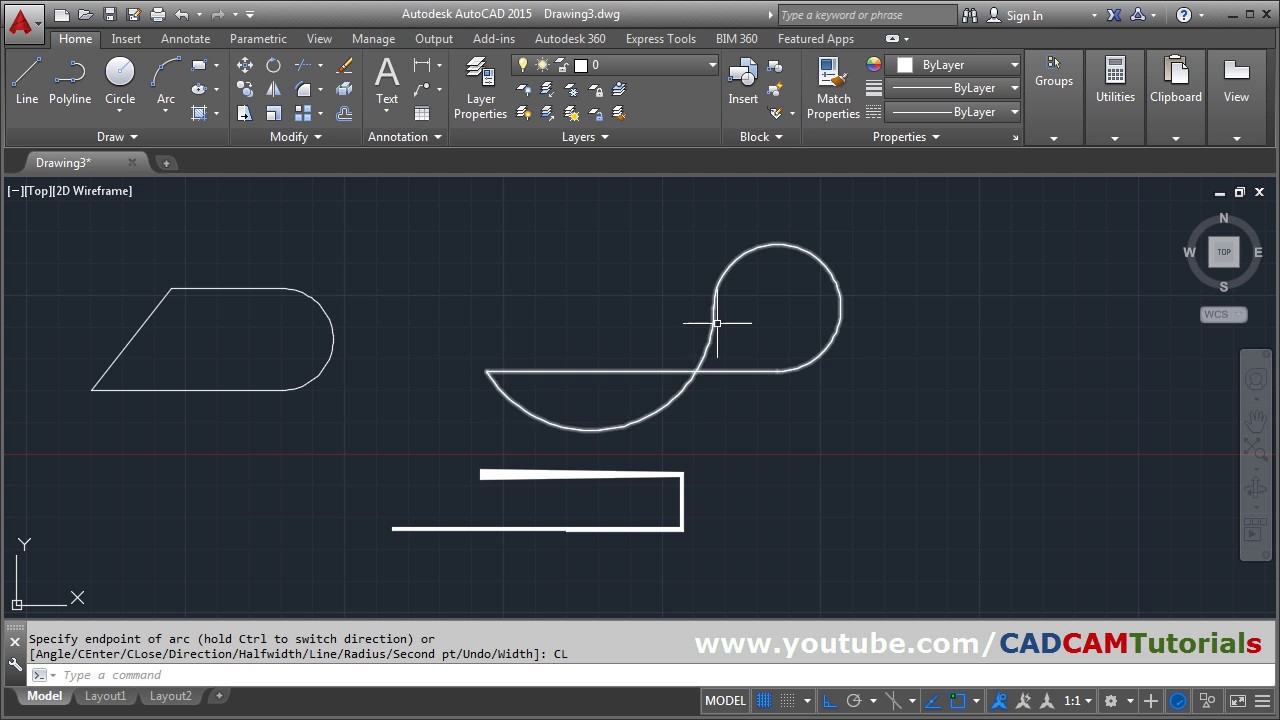
Task: Open the Layer Properties manager
Action: [x=480, y=88]
